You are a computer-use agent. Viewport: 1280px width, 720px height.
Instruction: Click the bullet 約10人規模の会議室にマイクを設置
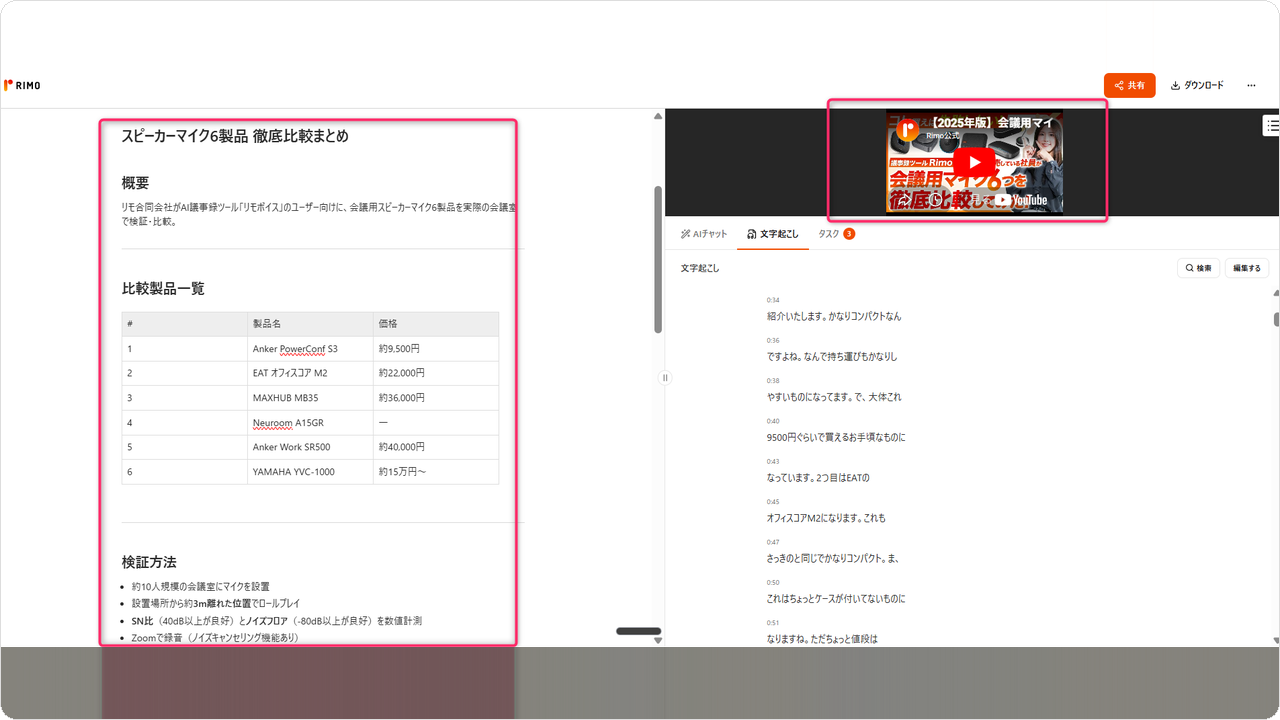200,587
